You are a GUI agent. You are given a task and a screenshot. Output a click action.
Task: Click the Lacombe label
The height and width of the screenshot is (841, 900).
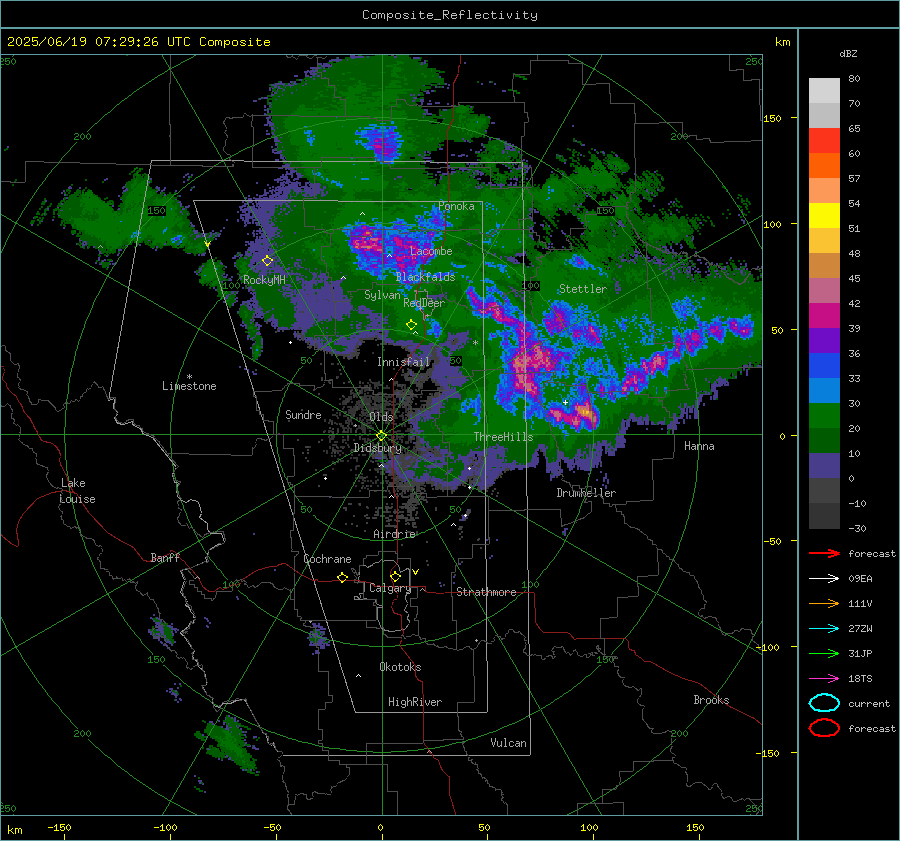[431, 251]
